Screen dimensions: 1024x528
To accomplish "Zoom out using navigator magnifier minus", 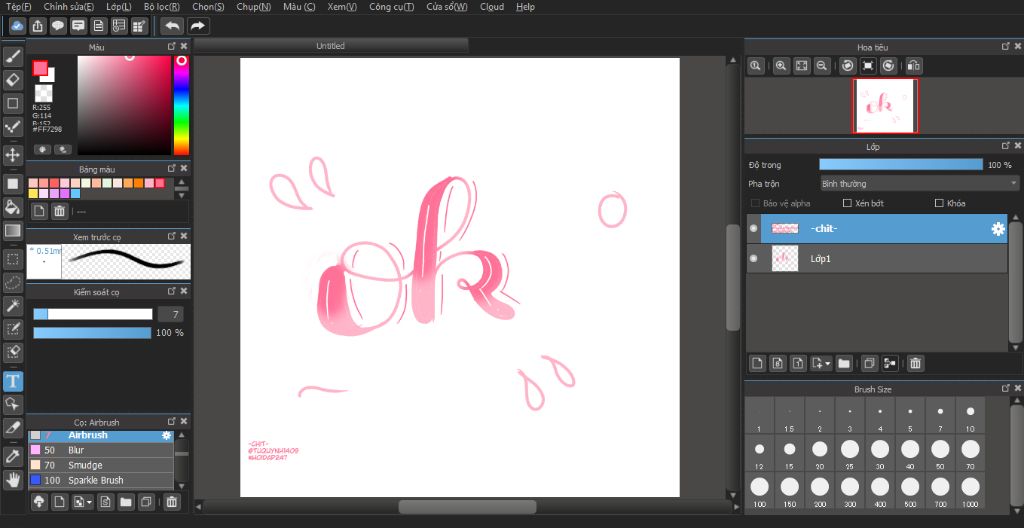I will 822,66.
